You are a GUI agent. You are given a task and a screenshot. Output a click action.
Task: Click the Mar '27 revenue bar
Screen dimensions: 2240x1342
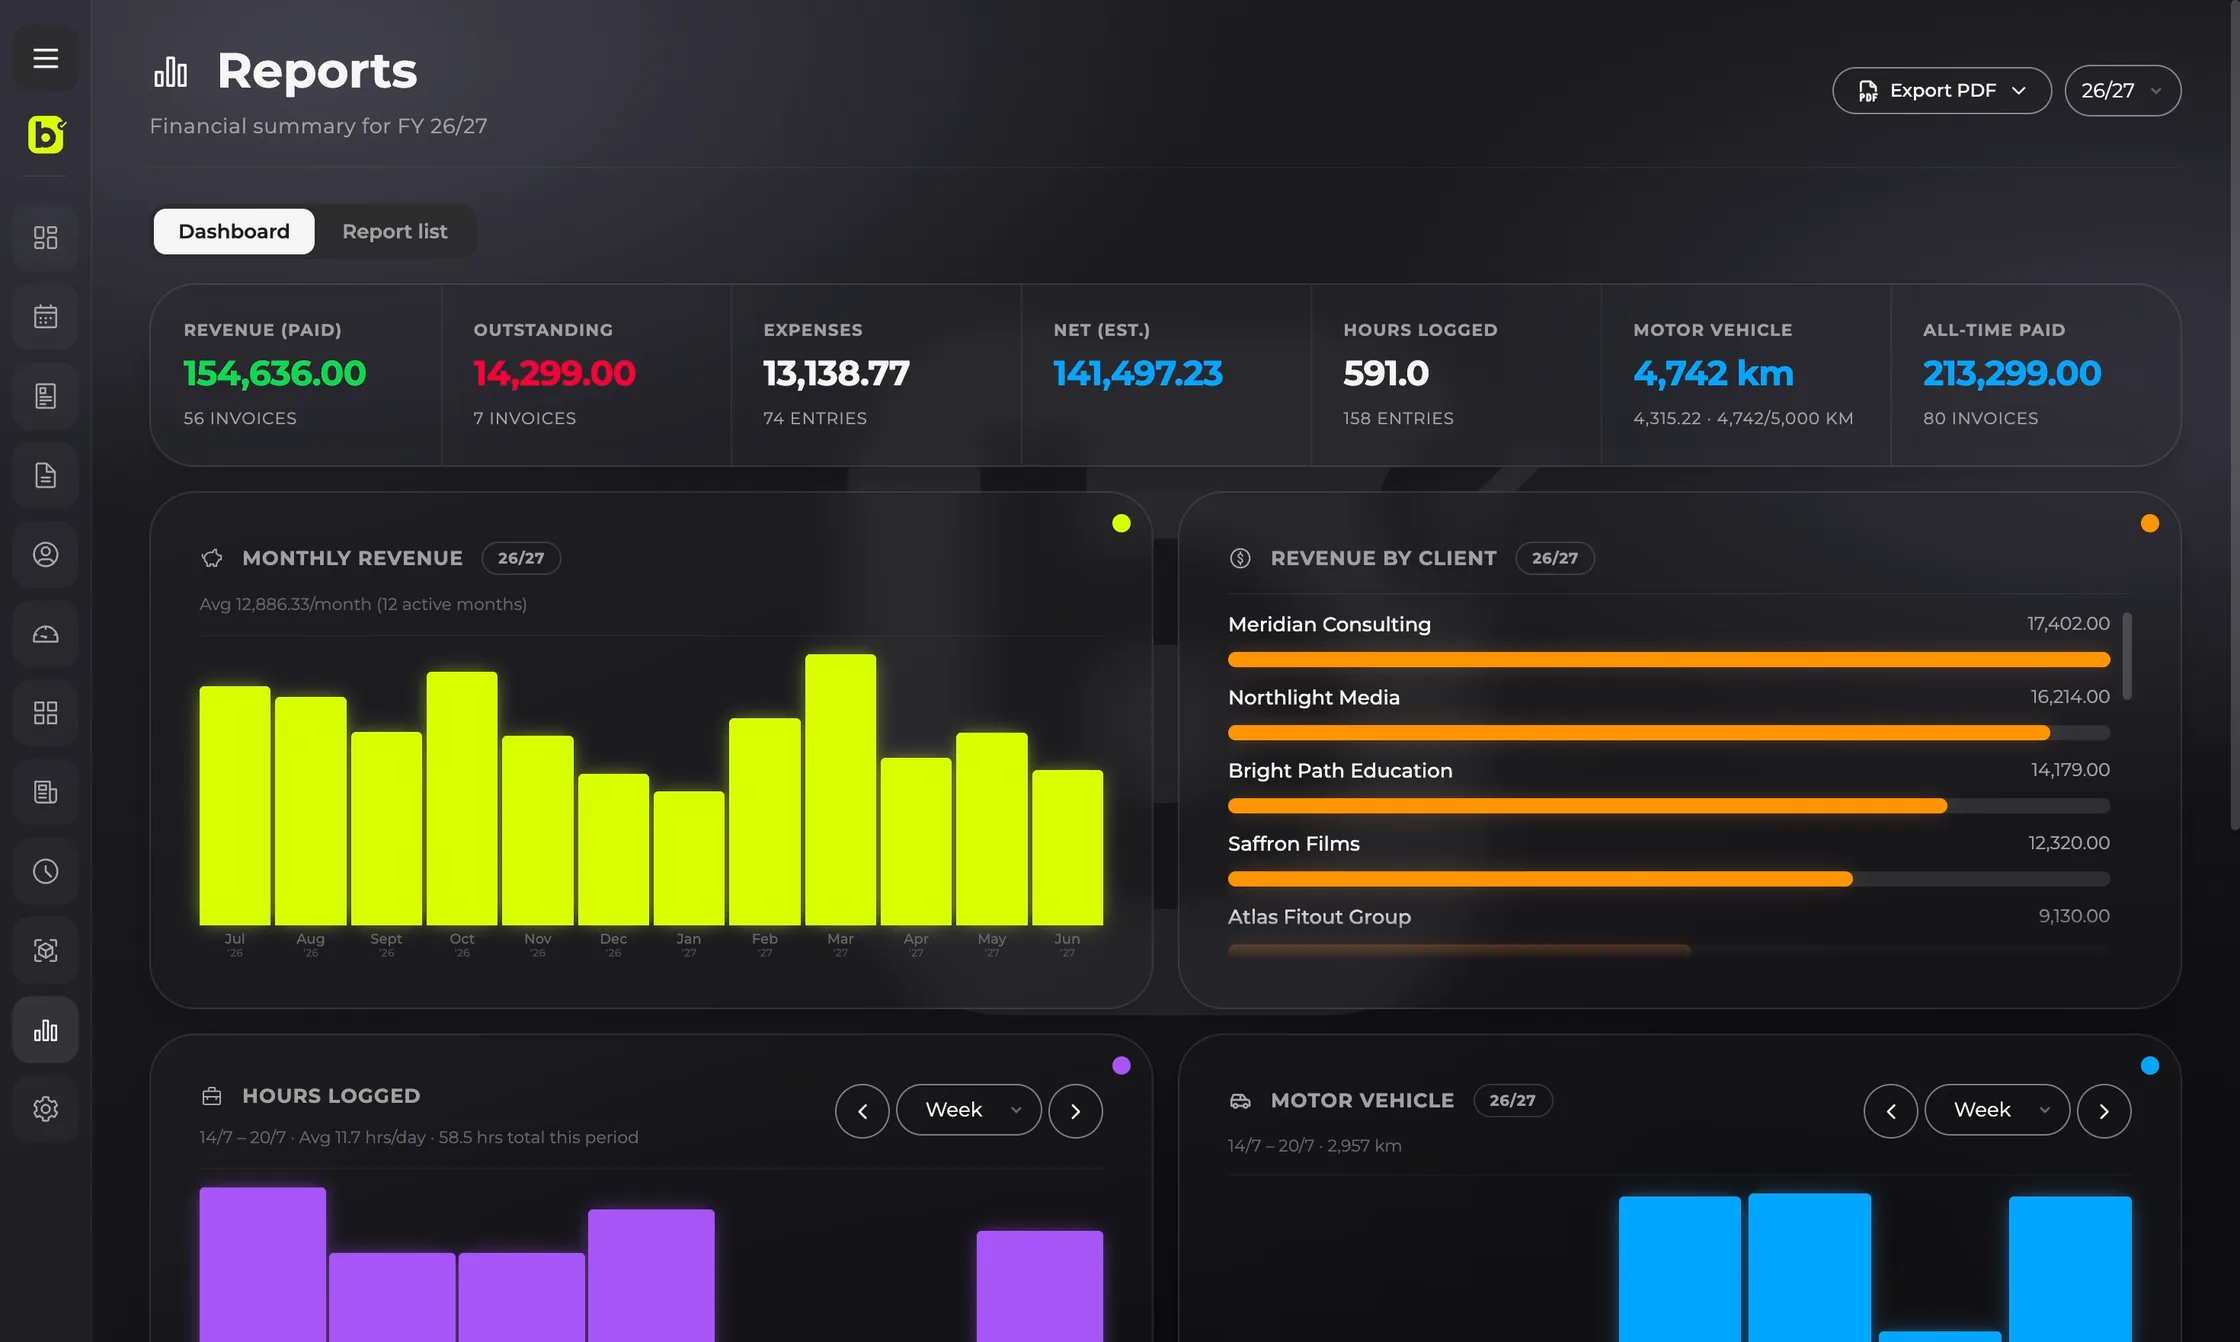[840, 789]
